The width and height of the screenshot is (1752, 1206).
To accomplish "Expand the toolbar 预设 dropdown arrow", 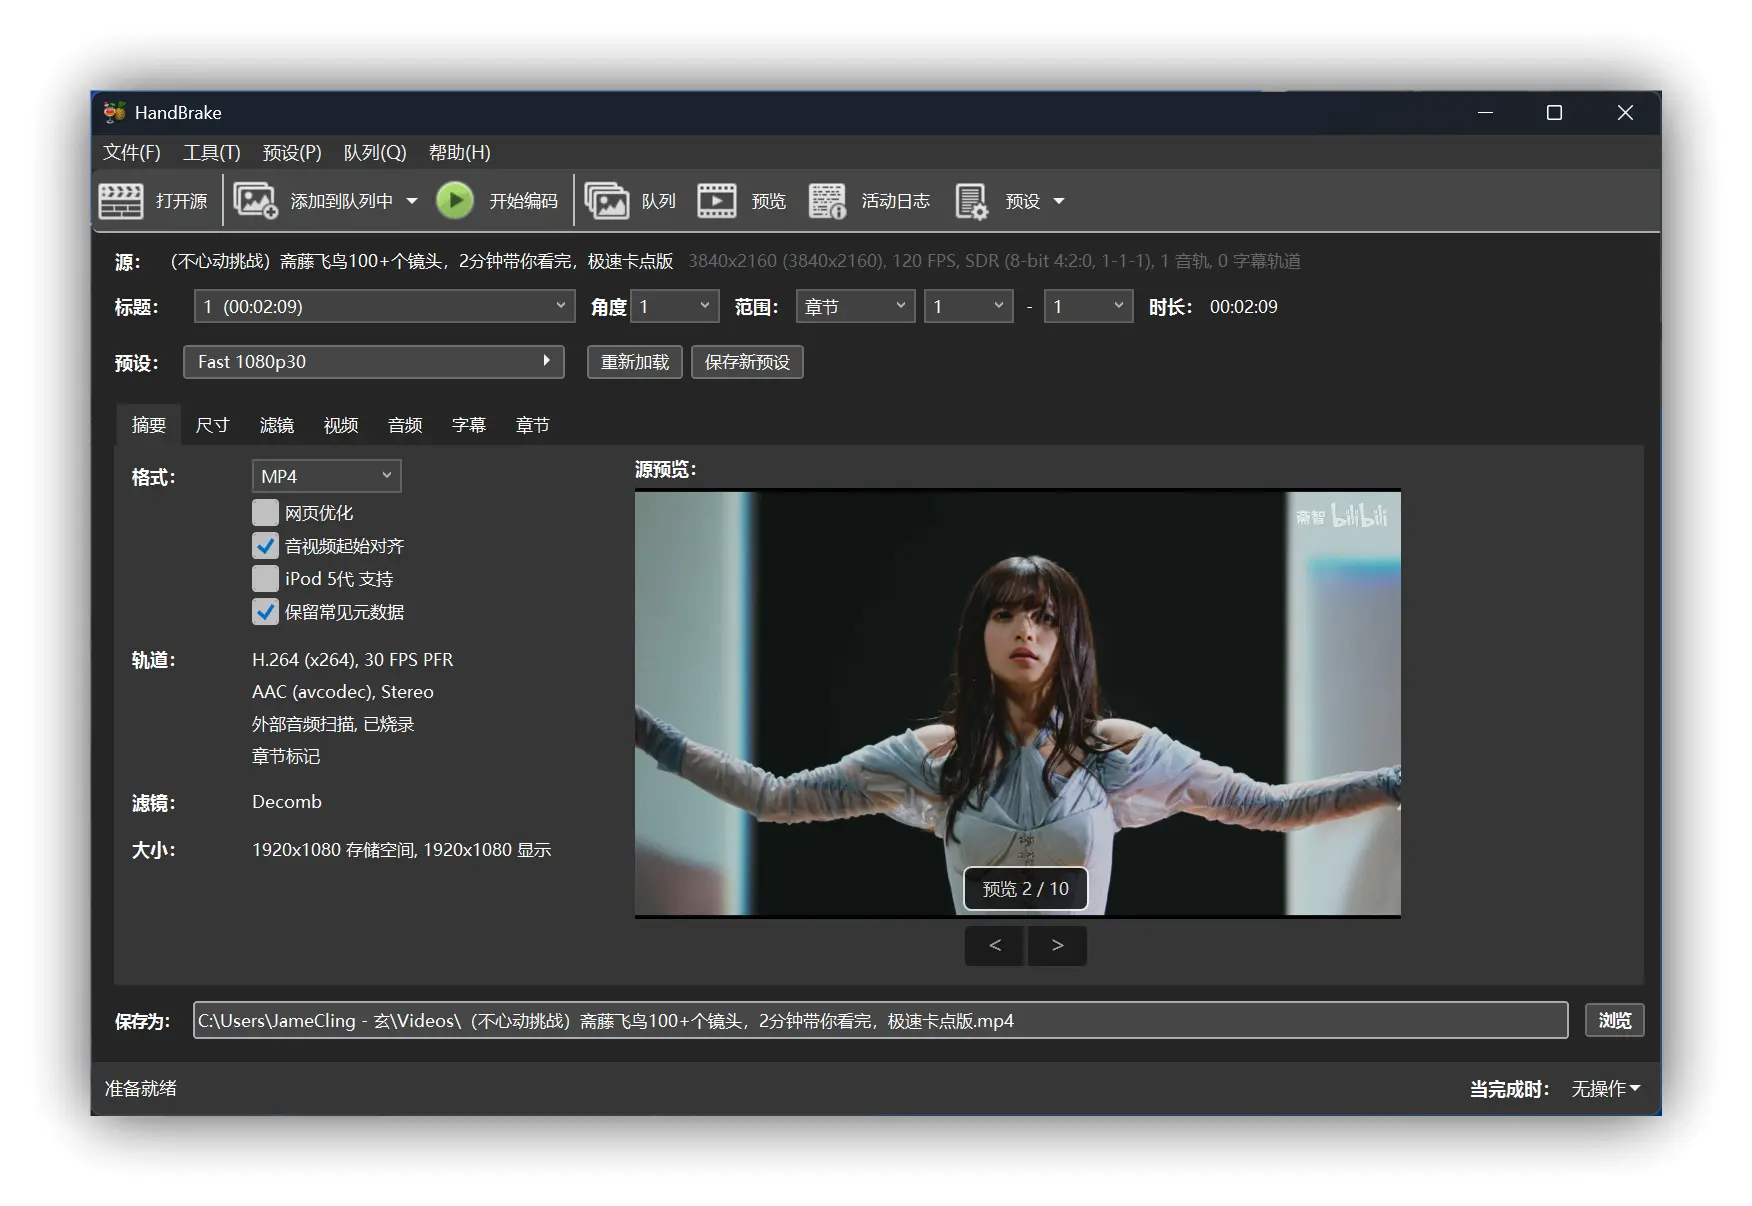I will 1059,201.
